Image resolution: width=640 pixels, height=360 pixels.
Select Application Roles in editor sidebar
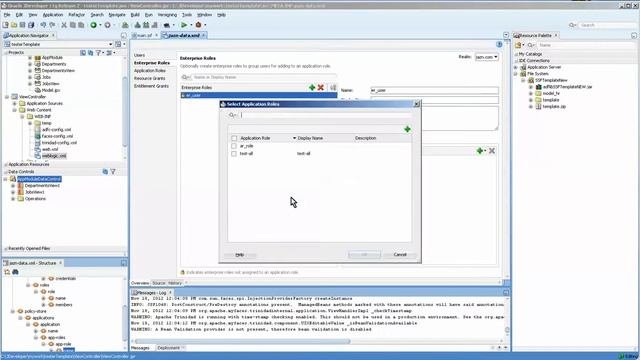(150, 71)
